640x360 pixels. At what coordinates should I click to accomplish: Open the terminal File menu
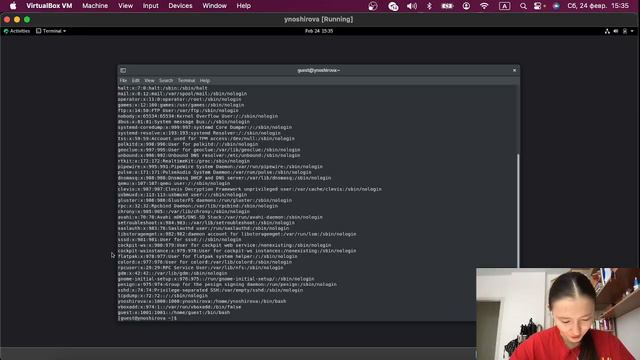(x=123, y=81)
